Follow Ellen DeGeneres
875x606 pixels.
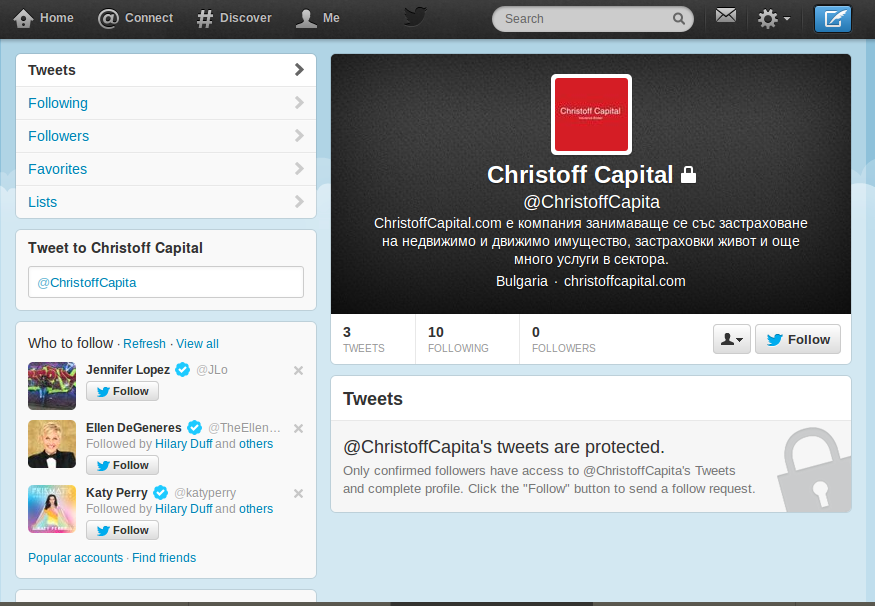pos(122,465)
